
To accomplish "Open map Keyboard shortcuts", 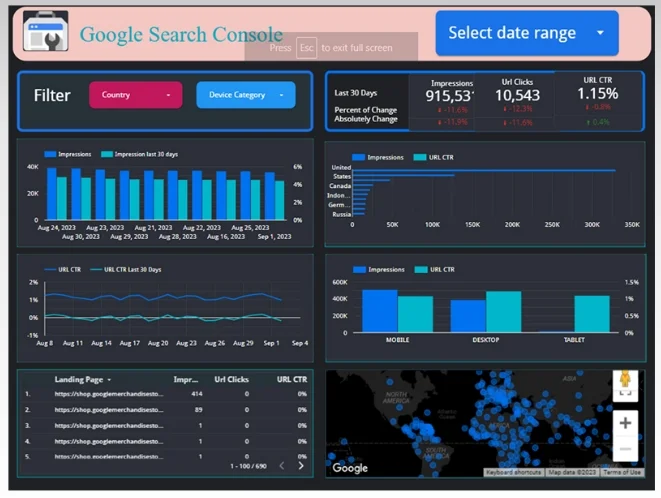I will [513, 472].
